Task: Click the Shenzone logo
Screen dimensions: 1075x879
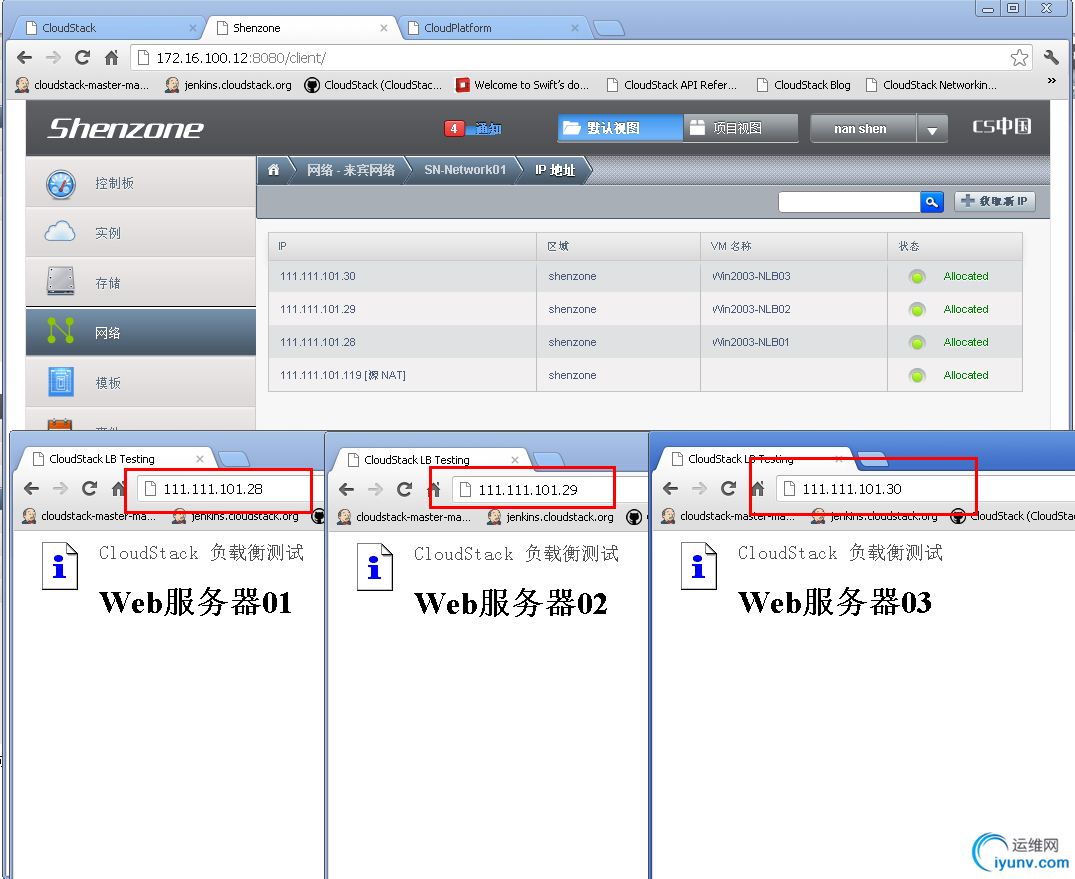Action: tap(125, 128)
